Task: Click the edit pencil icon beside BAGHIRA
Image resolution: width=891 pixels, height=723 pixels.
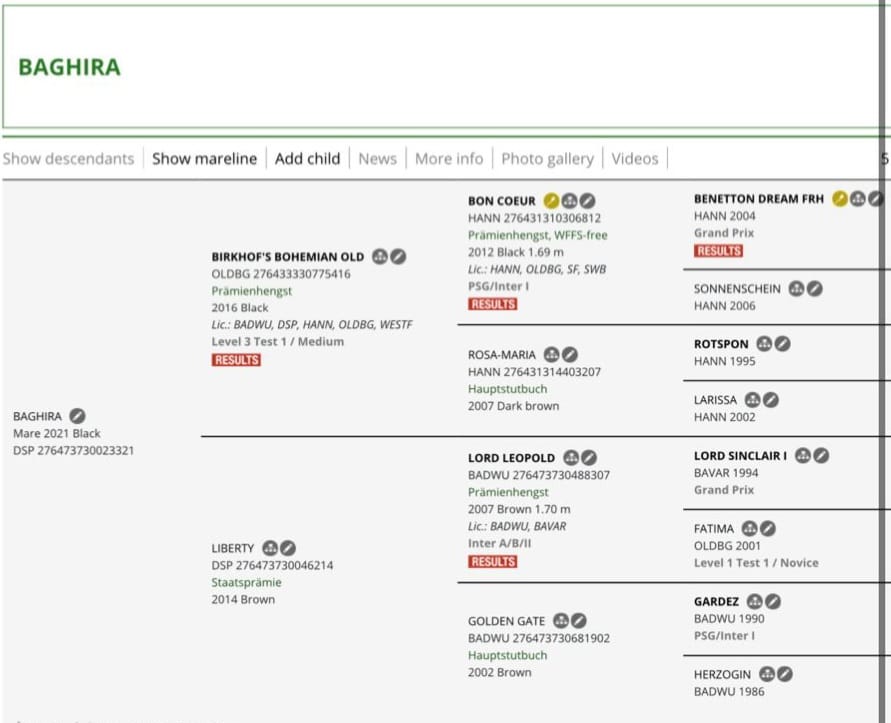Action: [x=78, y=416]
